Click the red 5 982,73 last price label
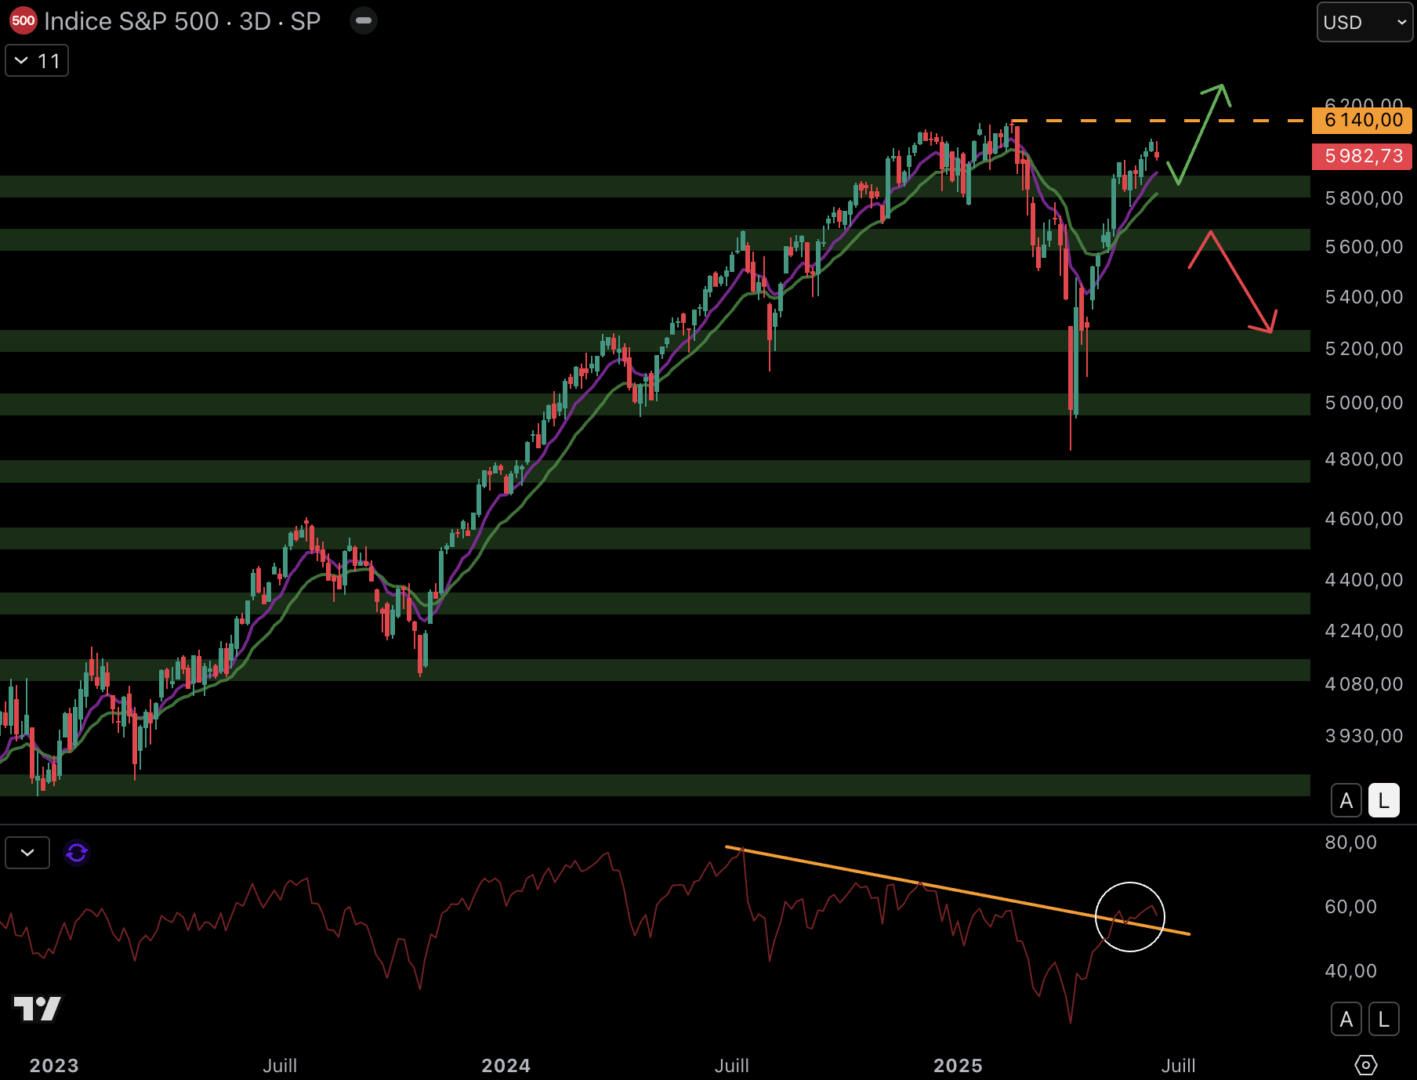The width and height of the screenshot is (1417, 1080). coord(1362,156)
